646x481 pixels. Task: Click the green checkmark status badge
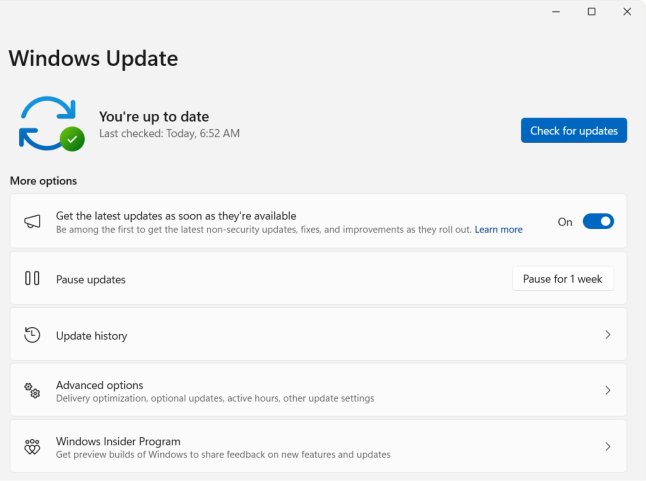click(72, 140)
